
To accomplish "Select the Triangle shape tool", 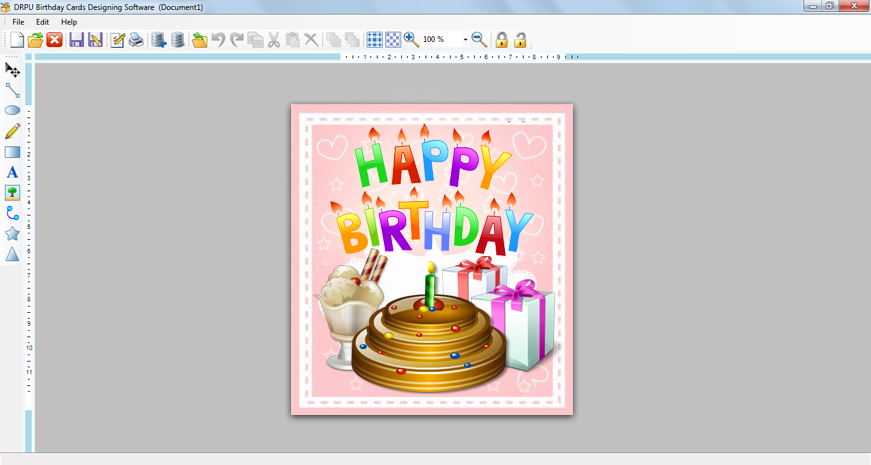I will [x=12, y=255].
